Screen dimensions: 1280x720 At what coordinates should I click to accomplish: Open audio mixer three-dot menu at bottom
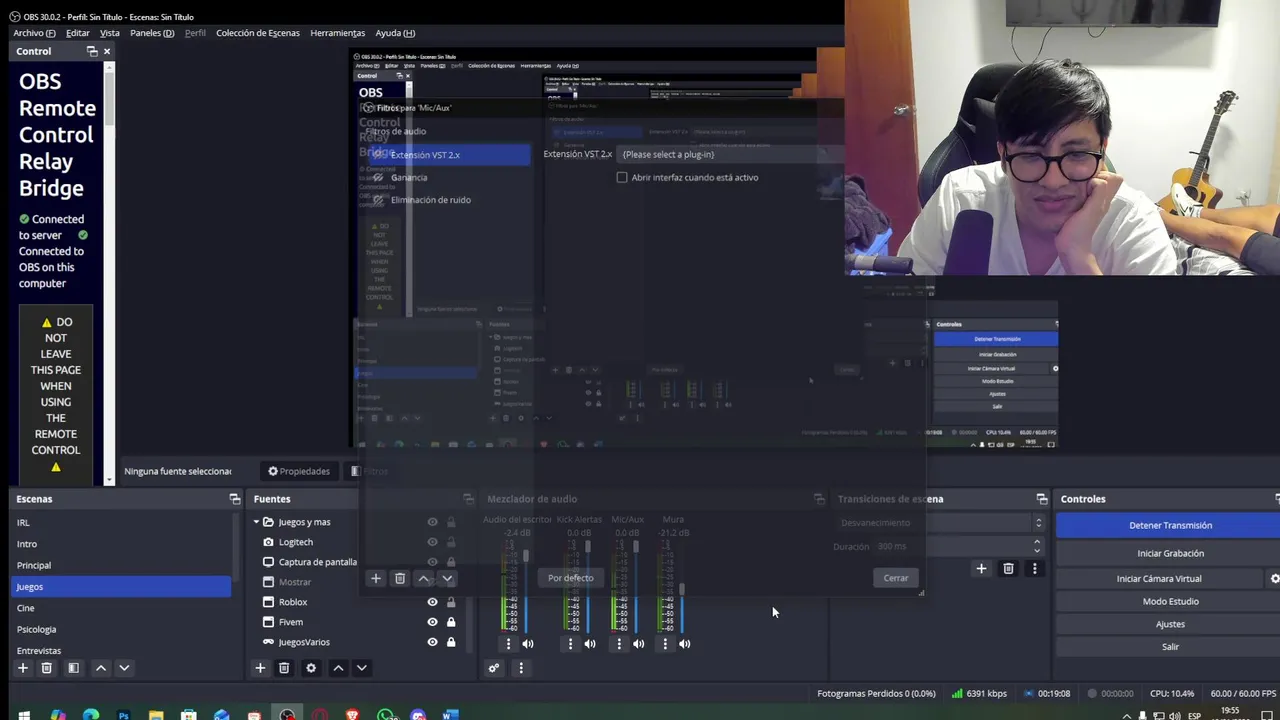520,668
